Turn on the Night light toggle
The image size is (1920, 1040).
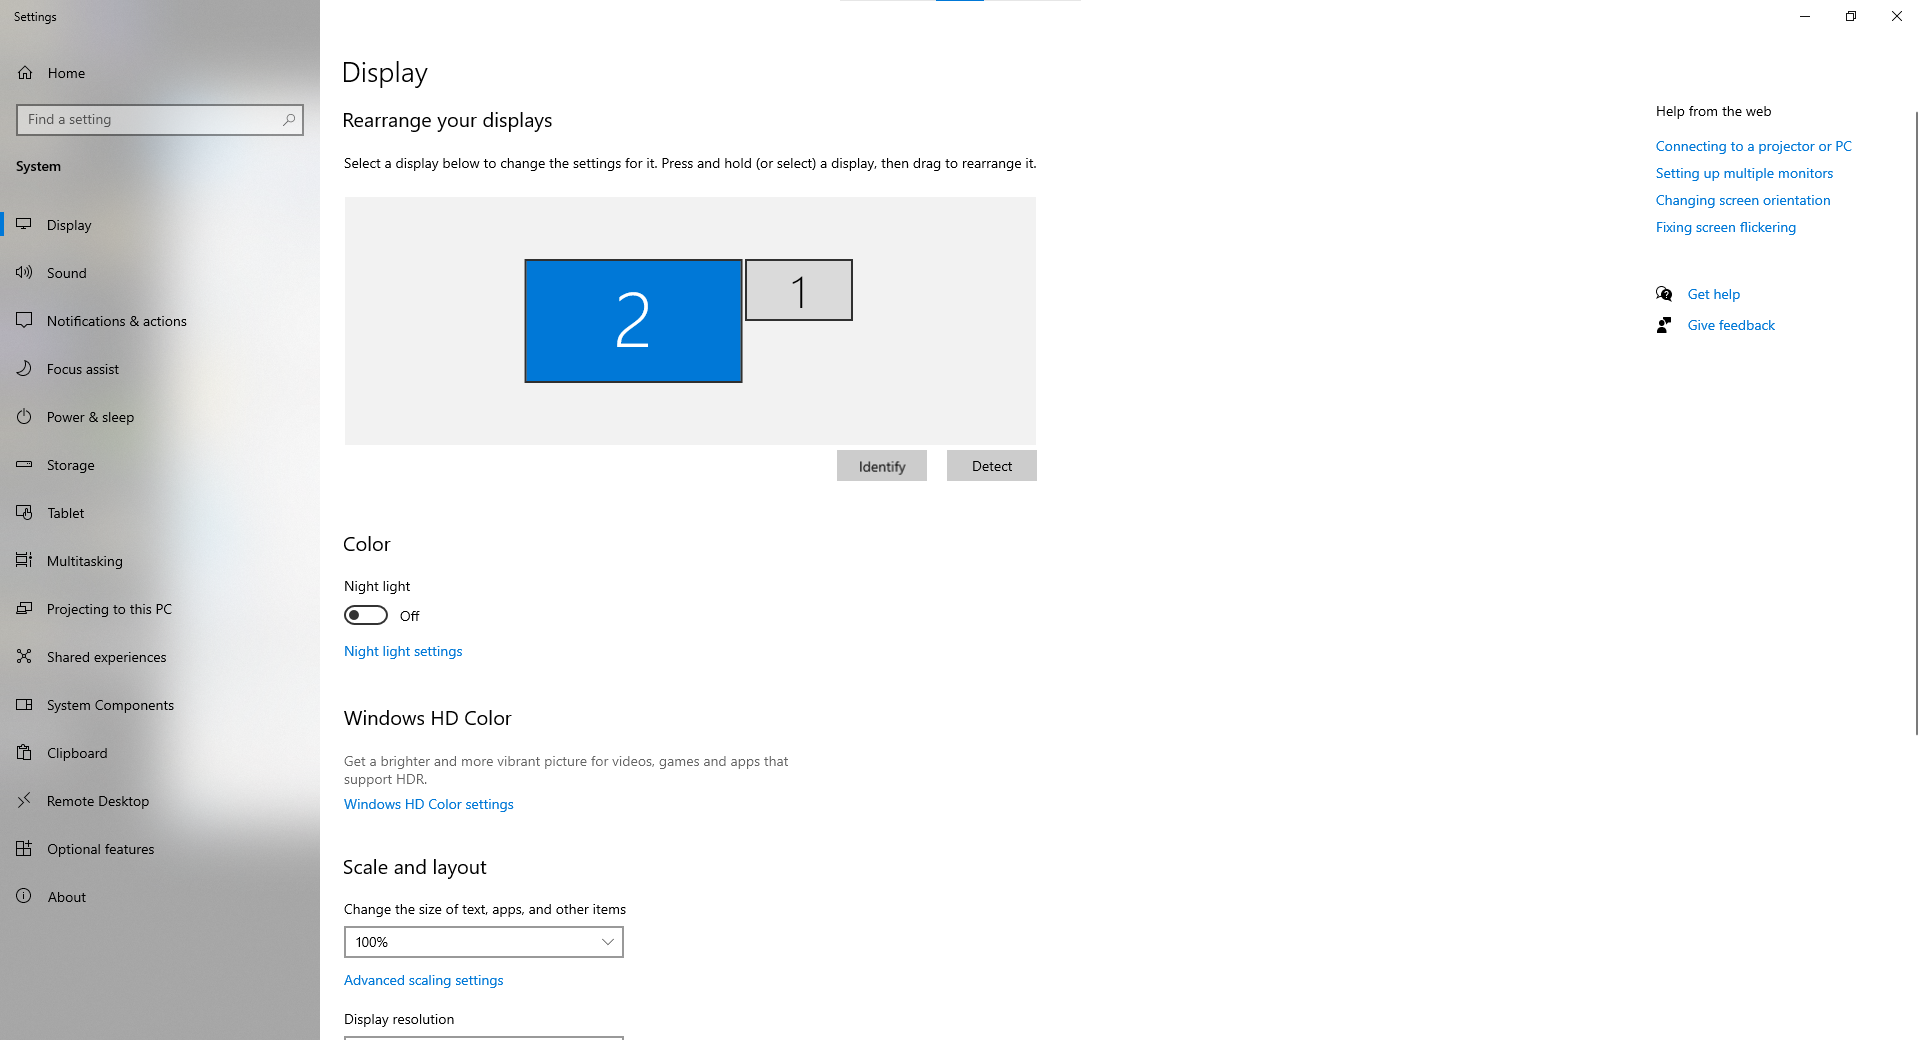point(366,615)
